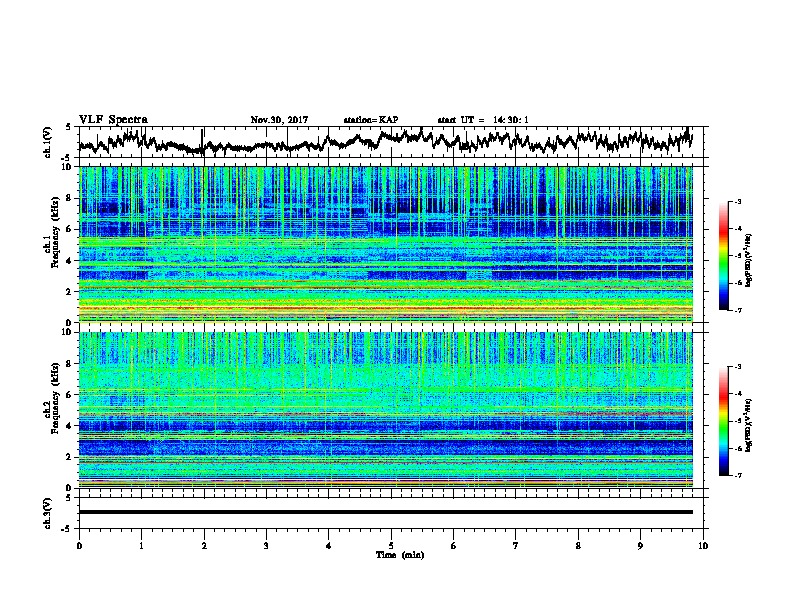Click time axis tick label "1"
Image resolution: width=792 pixels, height=612 pixels.
coord(141,546)
